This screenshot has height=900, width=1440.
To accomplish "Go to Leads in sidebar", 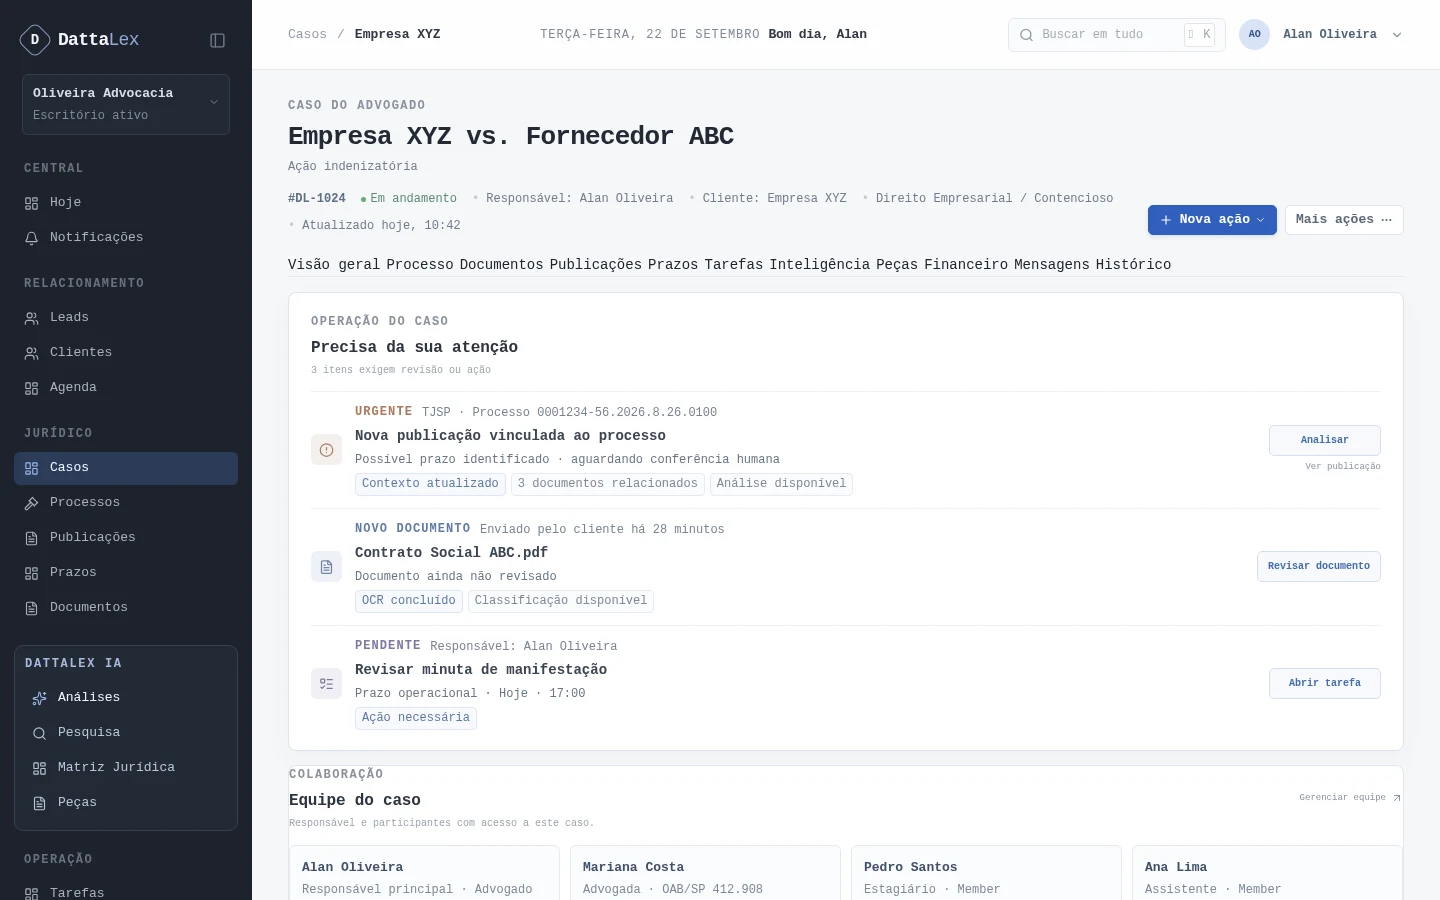I will pyautogui.click(x=126, y=318).
